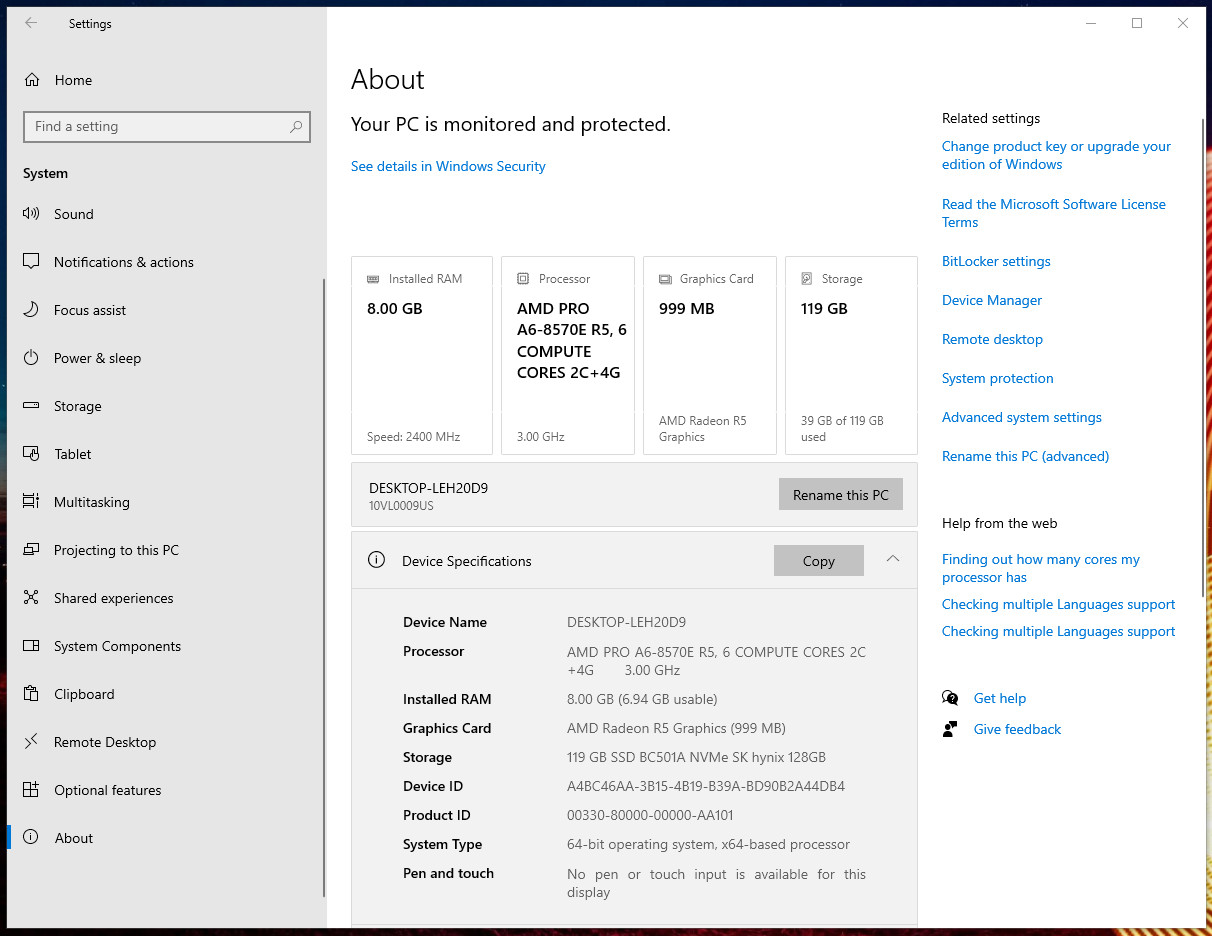Collapse the Device Specifications section

click(893, 559)
